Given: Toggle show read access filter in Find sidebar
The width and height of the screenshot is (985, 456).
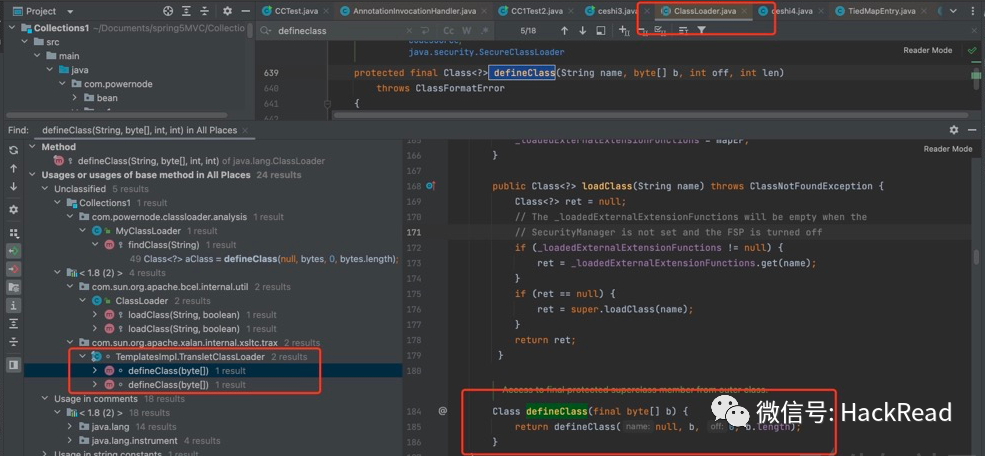Looking at the screenshot, I should 13,251.
